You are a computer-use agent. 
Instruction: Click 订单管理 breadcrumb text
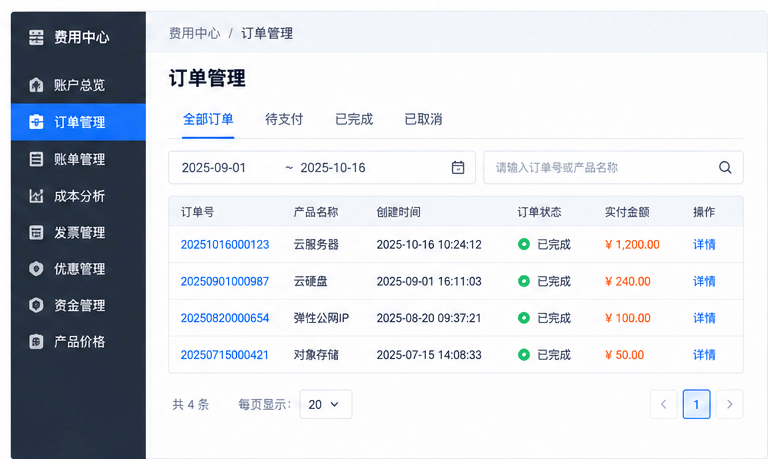pyautogui.click(x=267, y=33)
